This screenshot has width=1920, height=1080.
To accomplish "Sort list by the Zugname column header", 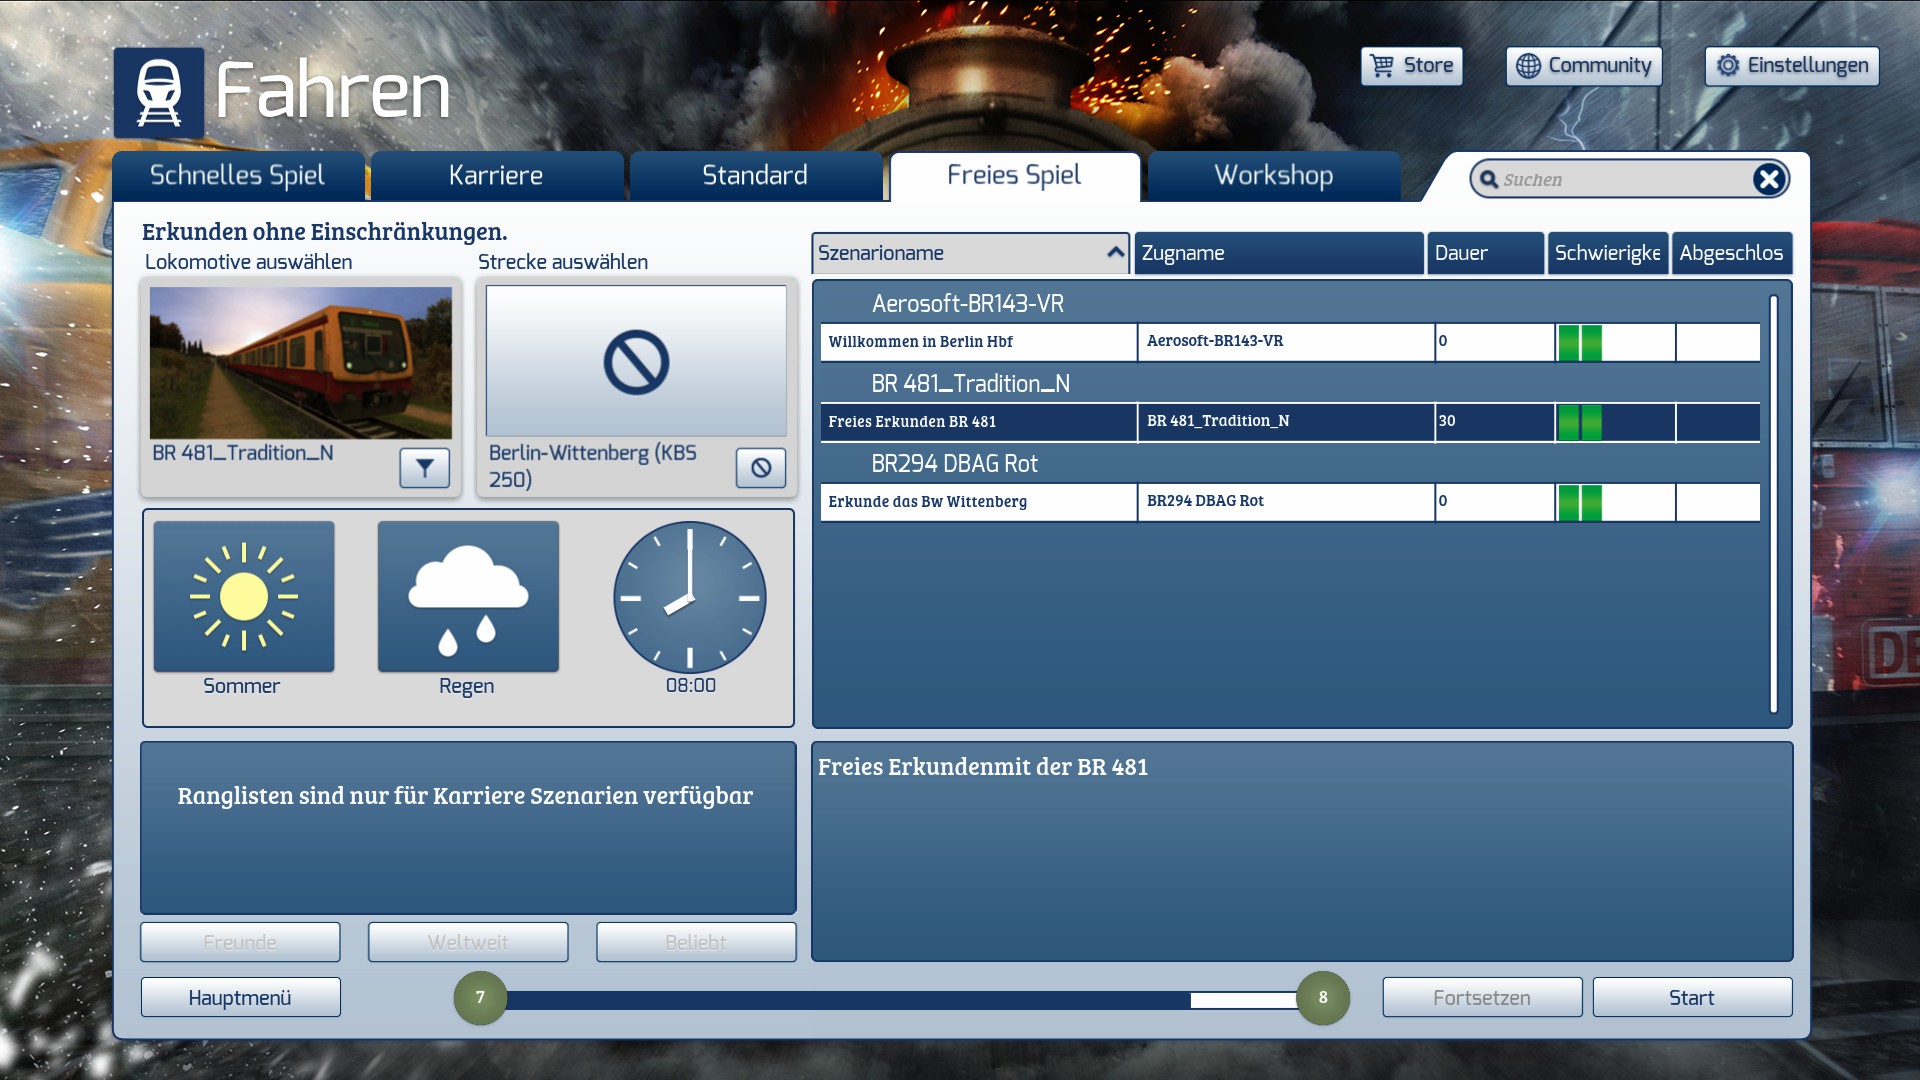I will click(x=1278, y=253).
